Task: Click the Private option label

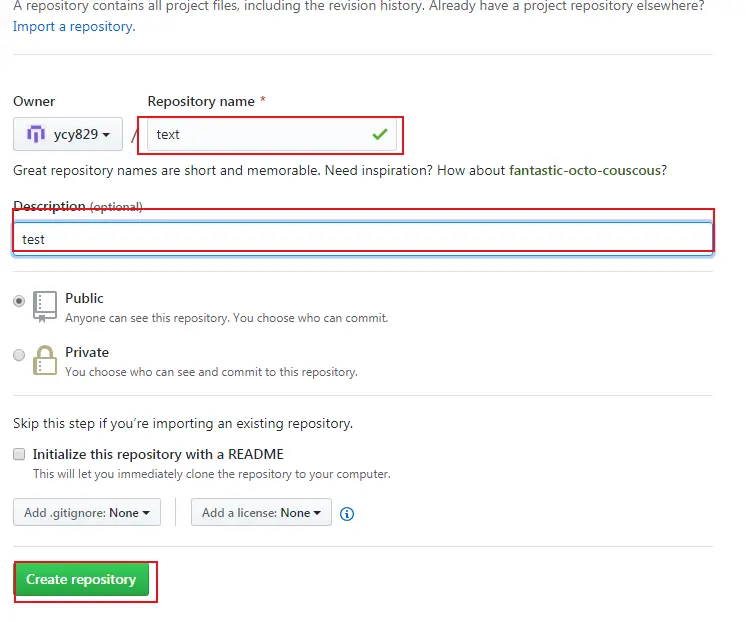Action: click(x=87, y=352)
